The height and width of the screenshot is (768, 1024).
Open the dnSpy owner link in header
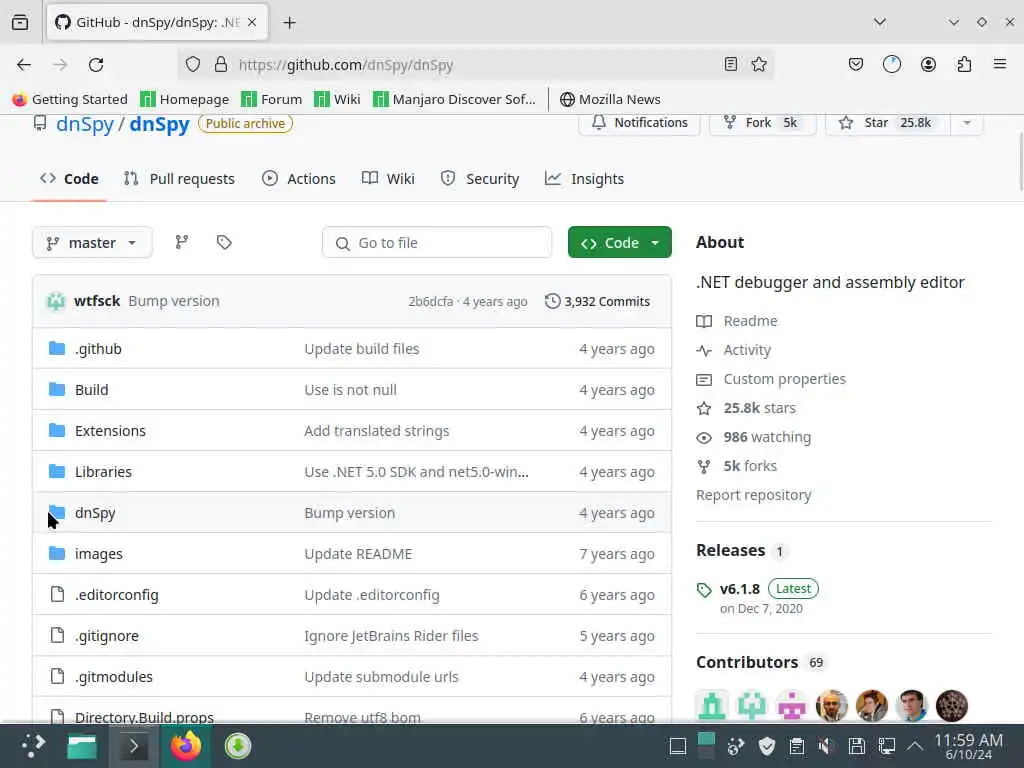(85, 124)
